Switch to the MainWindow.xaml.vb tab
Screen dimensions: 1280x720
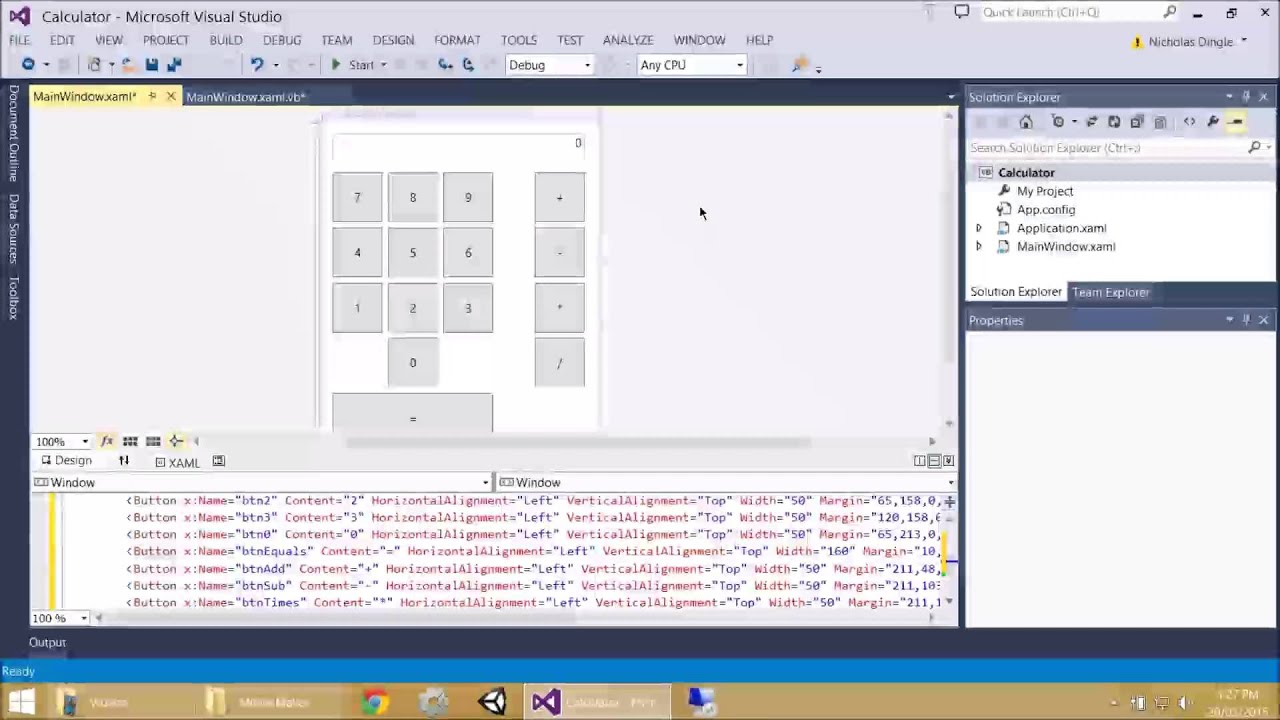[x=245, y=97]
